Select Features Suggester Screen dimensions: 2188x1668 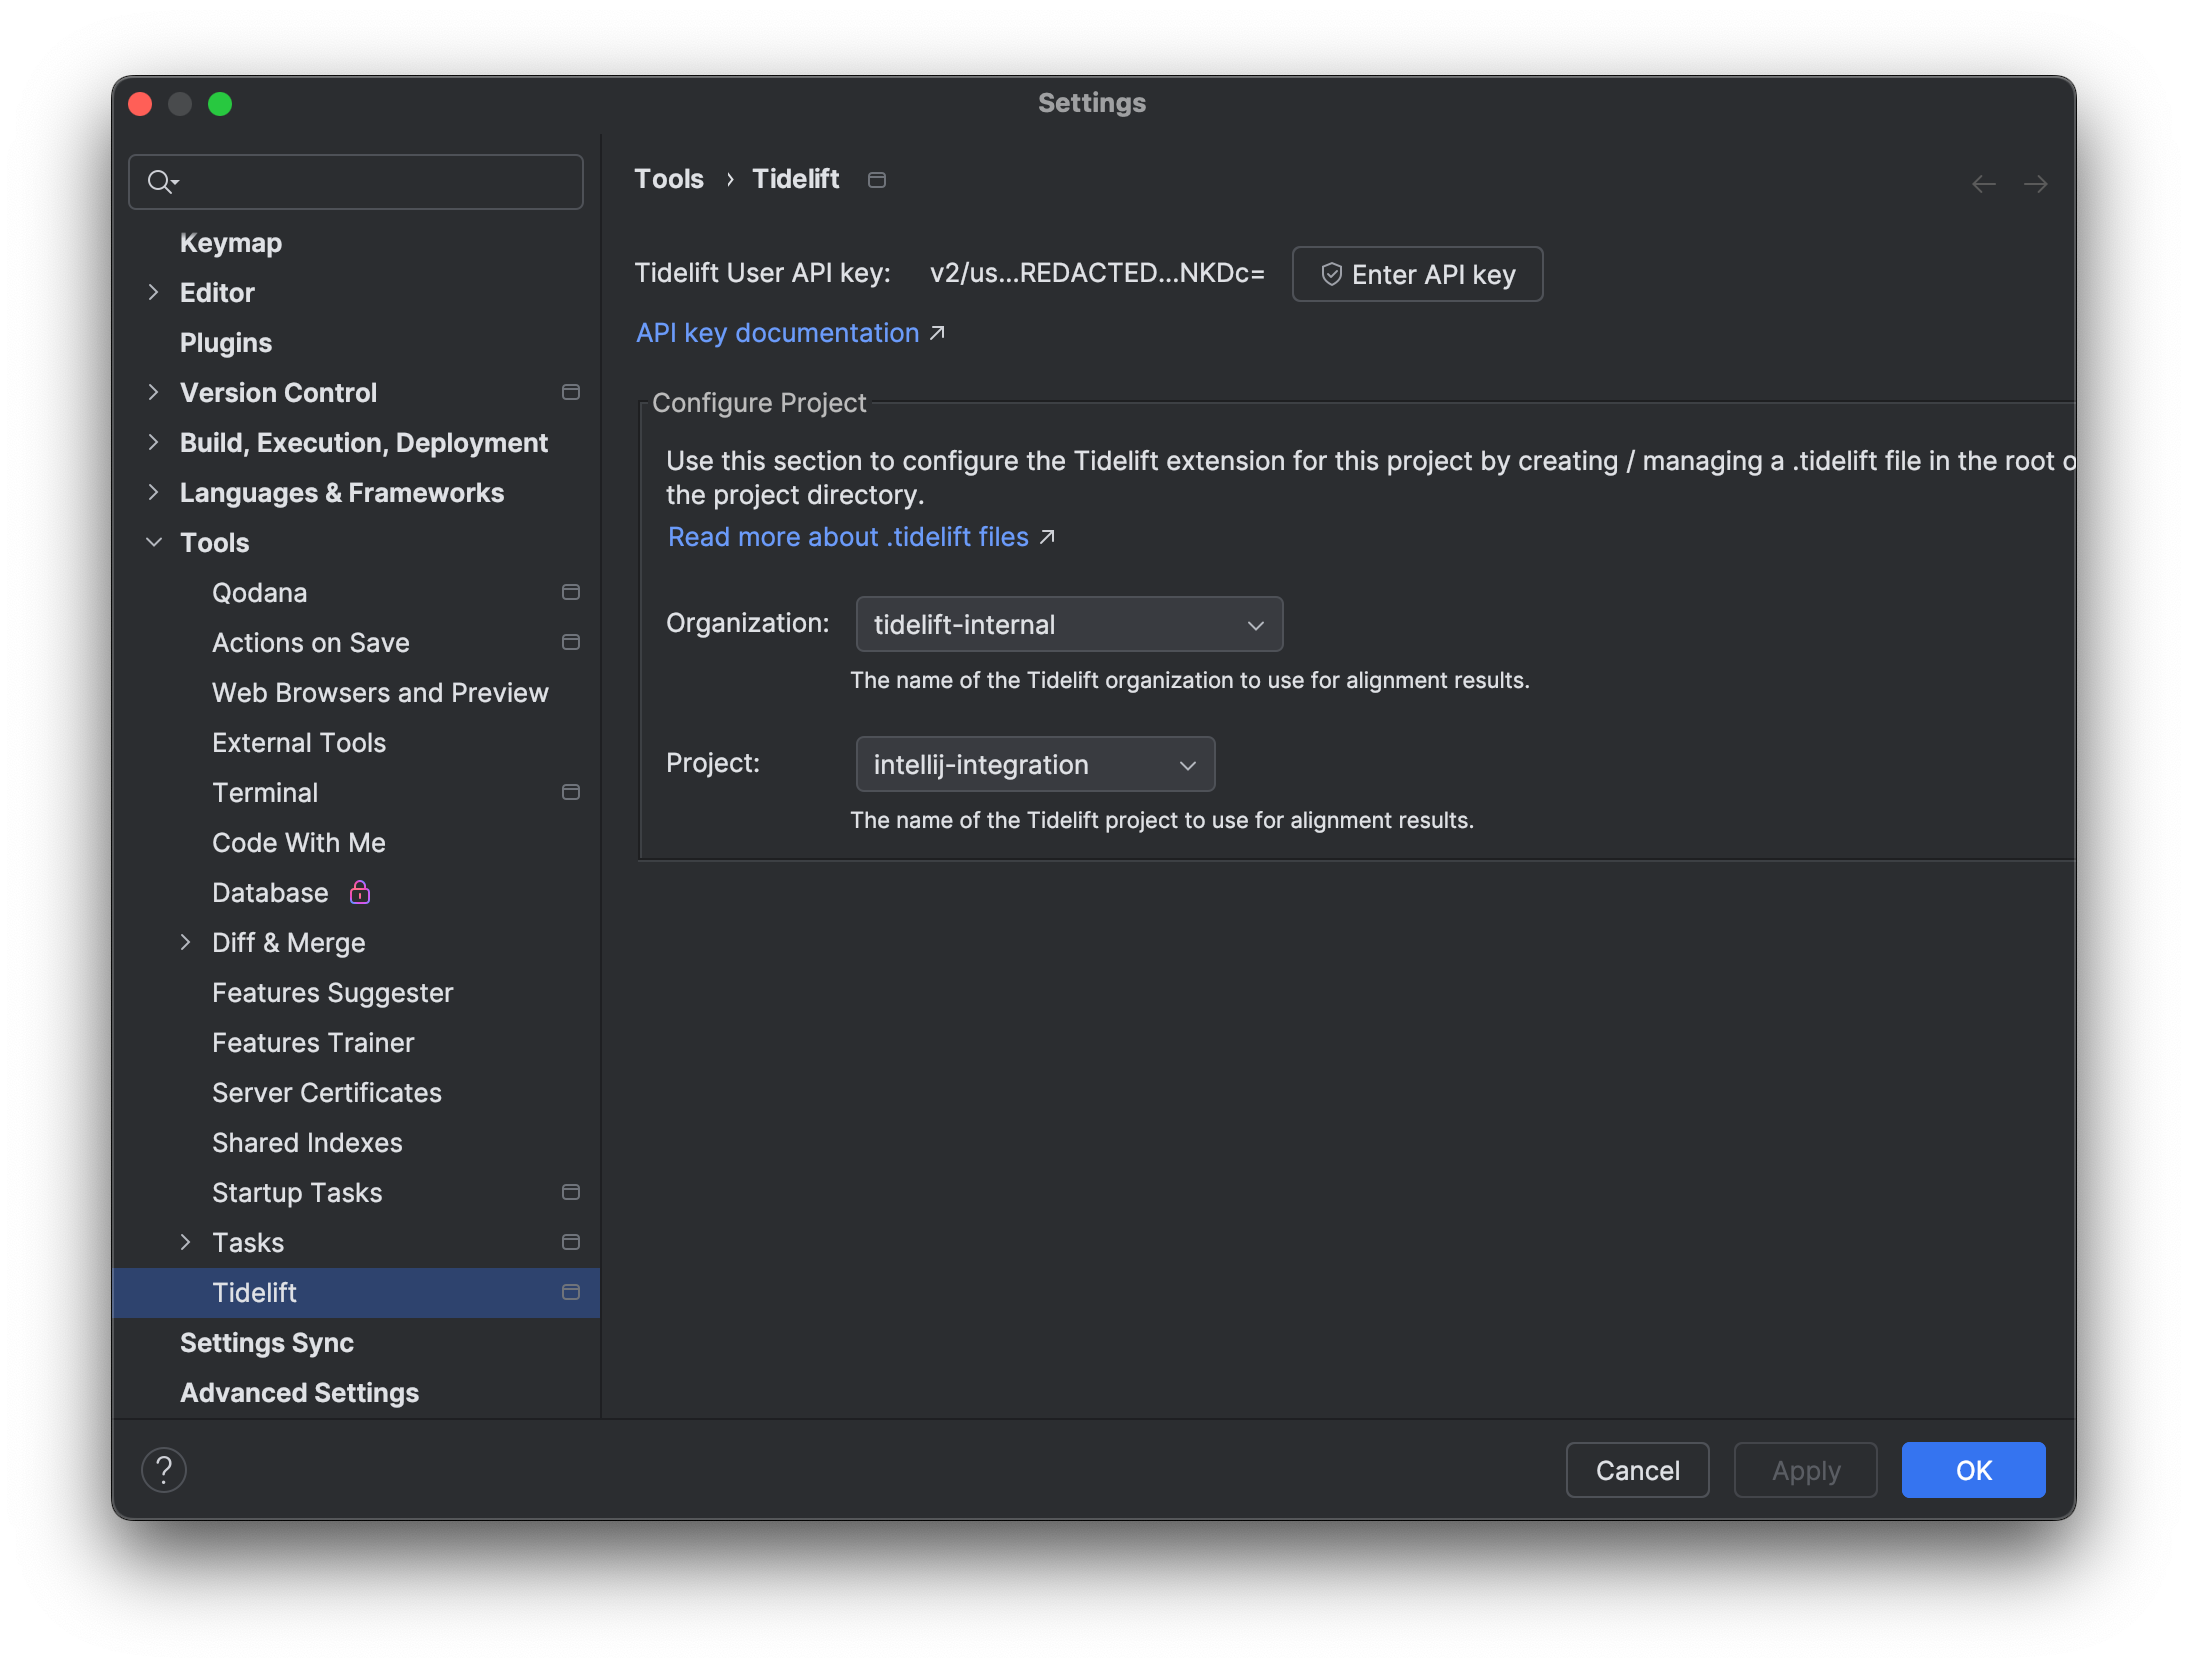(x=333, y=993)
